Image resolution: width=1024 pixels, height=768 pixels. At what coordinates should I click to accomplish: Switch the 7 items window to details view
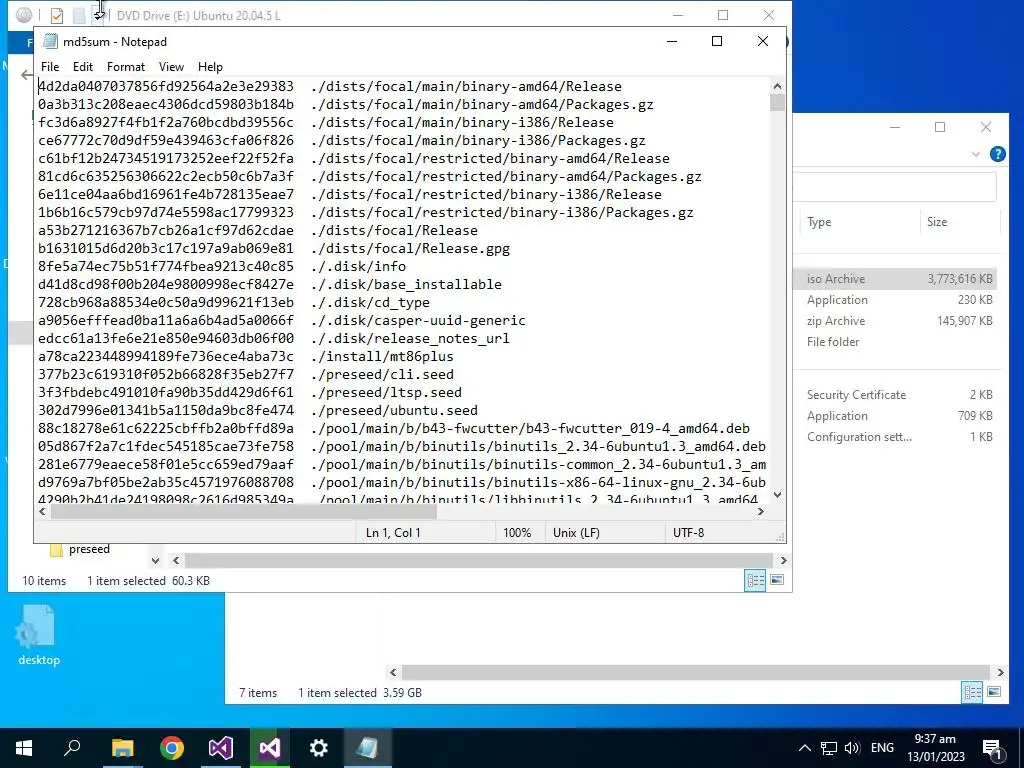coord(972,692)
